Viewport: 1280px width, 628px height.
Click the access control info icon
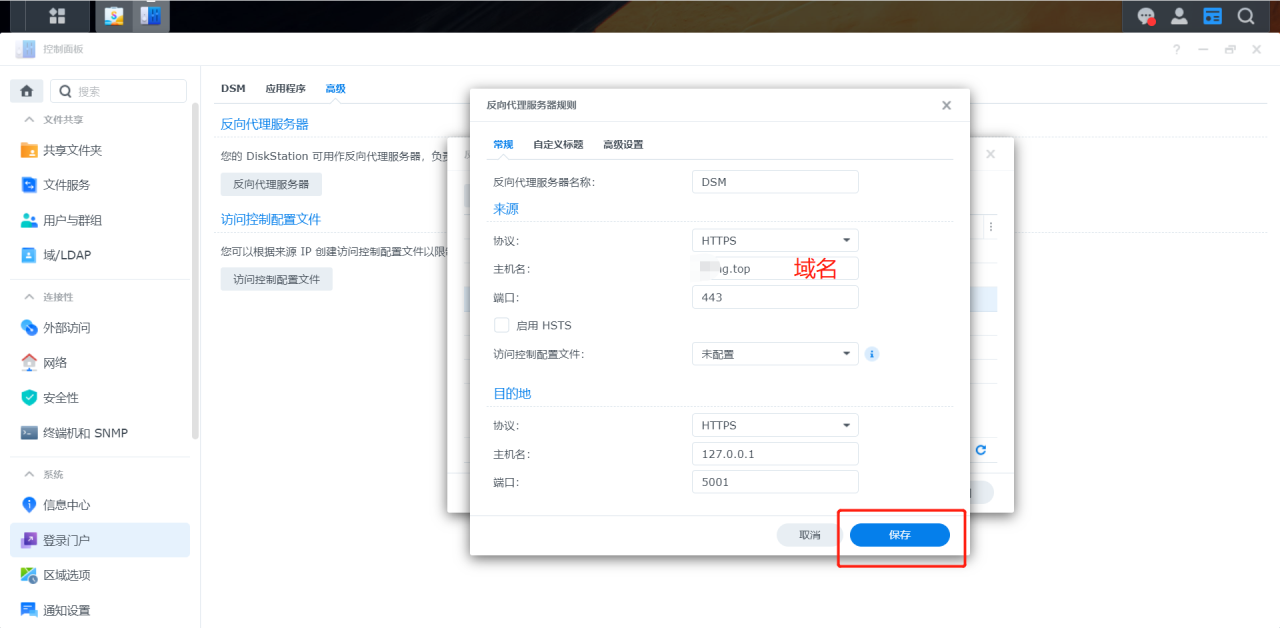(871, 354)
